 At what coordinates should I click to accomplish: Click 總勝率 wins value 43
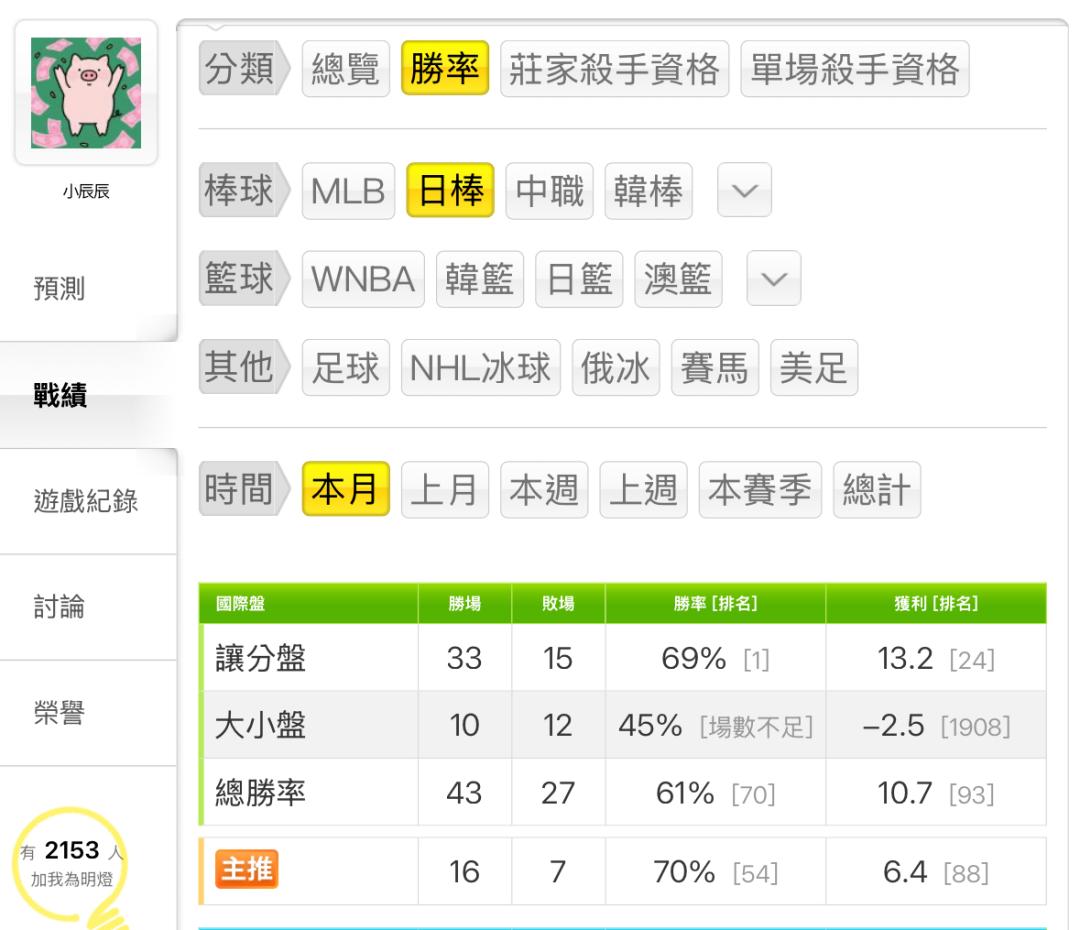point(464,794)
